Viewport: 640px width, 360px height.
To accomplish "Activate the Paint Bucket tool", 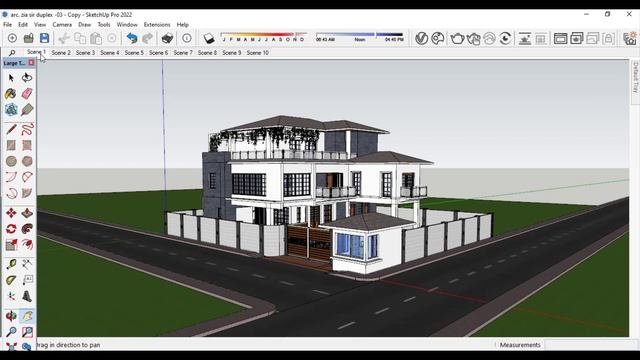I will pyautogui.click(x=11, y=93).
